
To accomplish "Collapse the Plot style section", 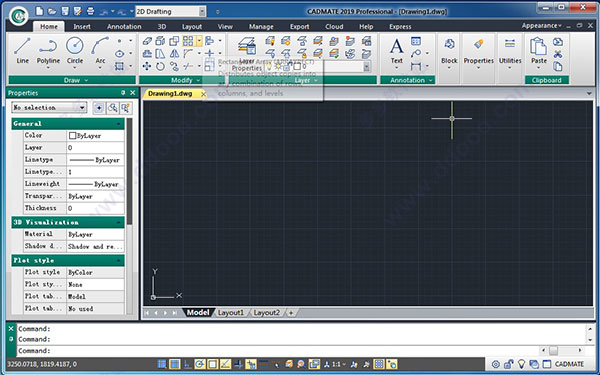I will tap(119, 261).
